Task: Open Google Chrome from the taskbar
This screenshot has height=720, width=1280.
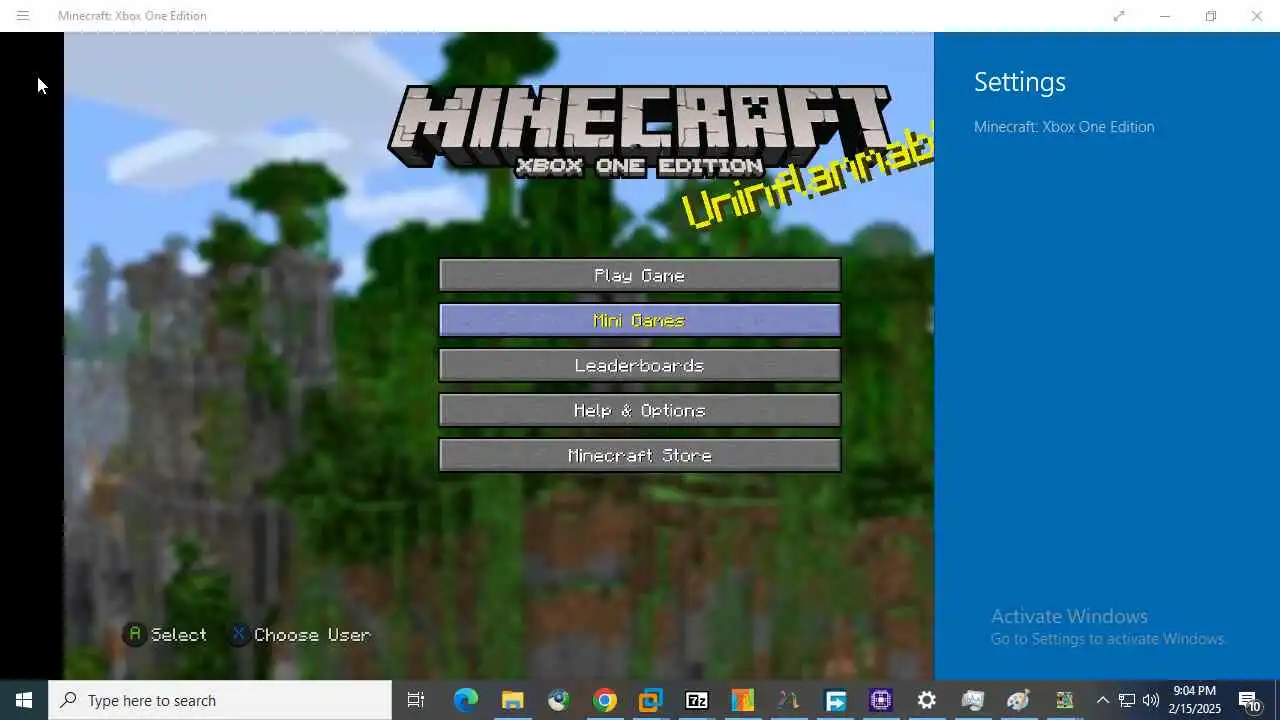Action: tap(604, 700)
